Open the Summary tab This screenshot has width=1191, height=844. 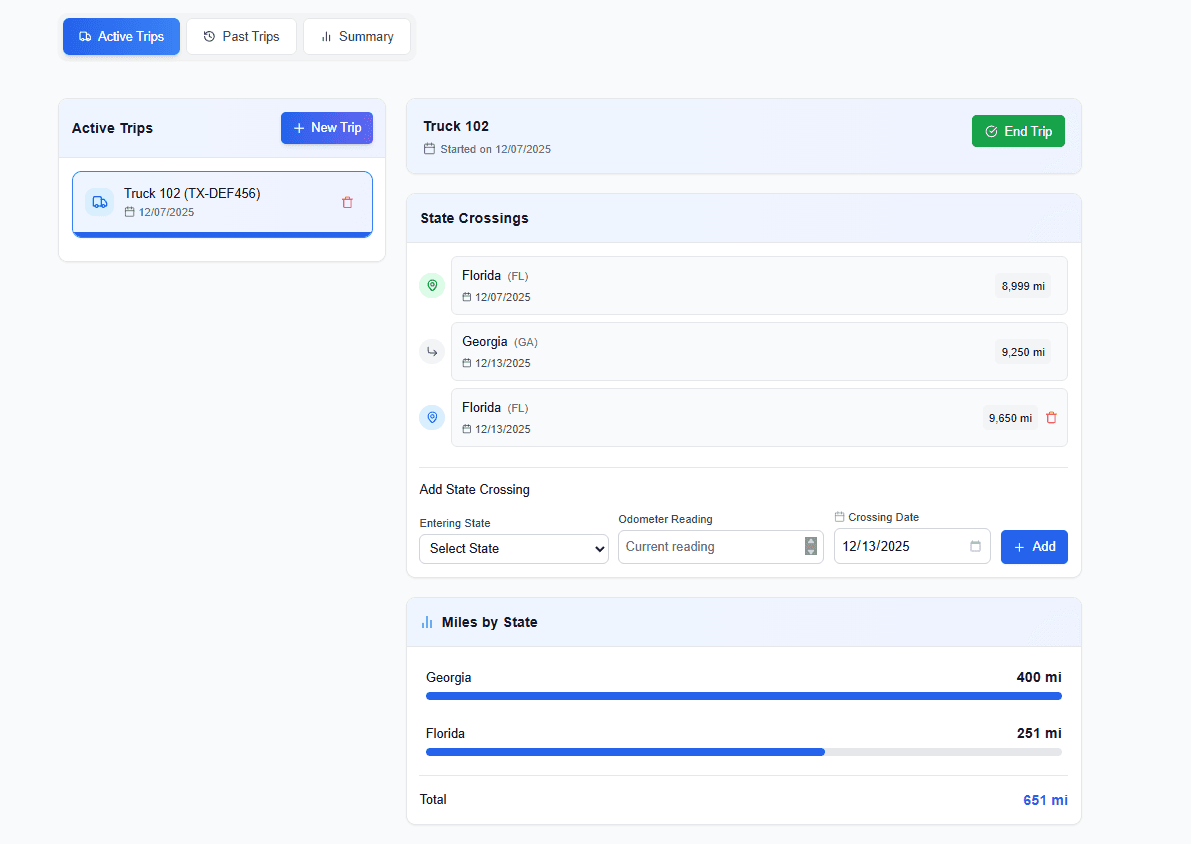coord(357,37)
